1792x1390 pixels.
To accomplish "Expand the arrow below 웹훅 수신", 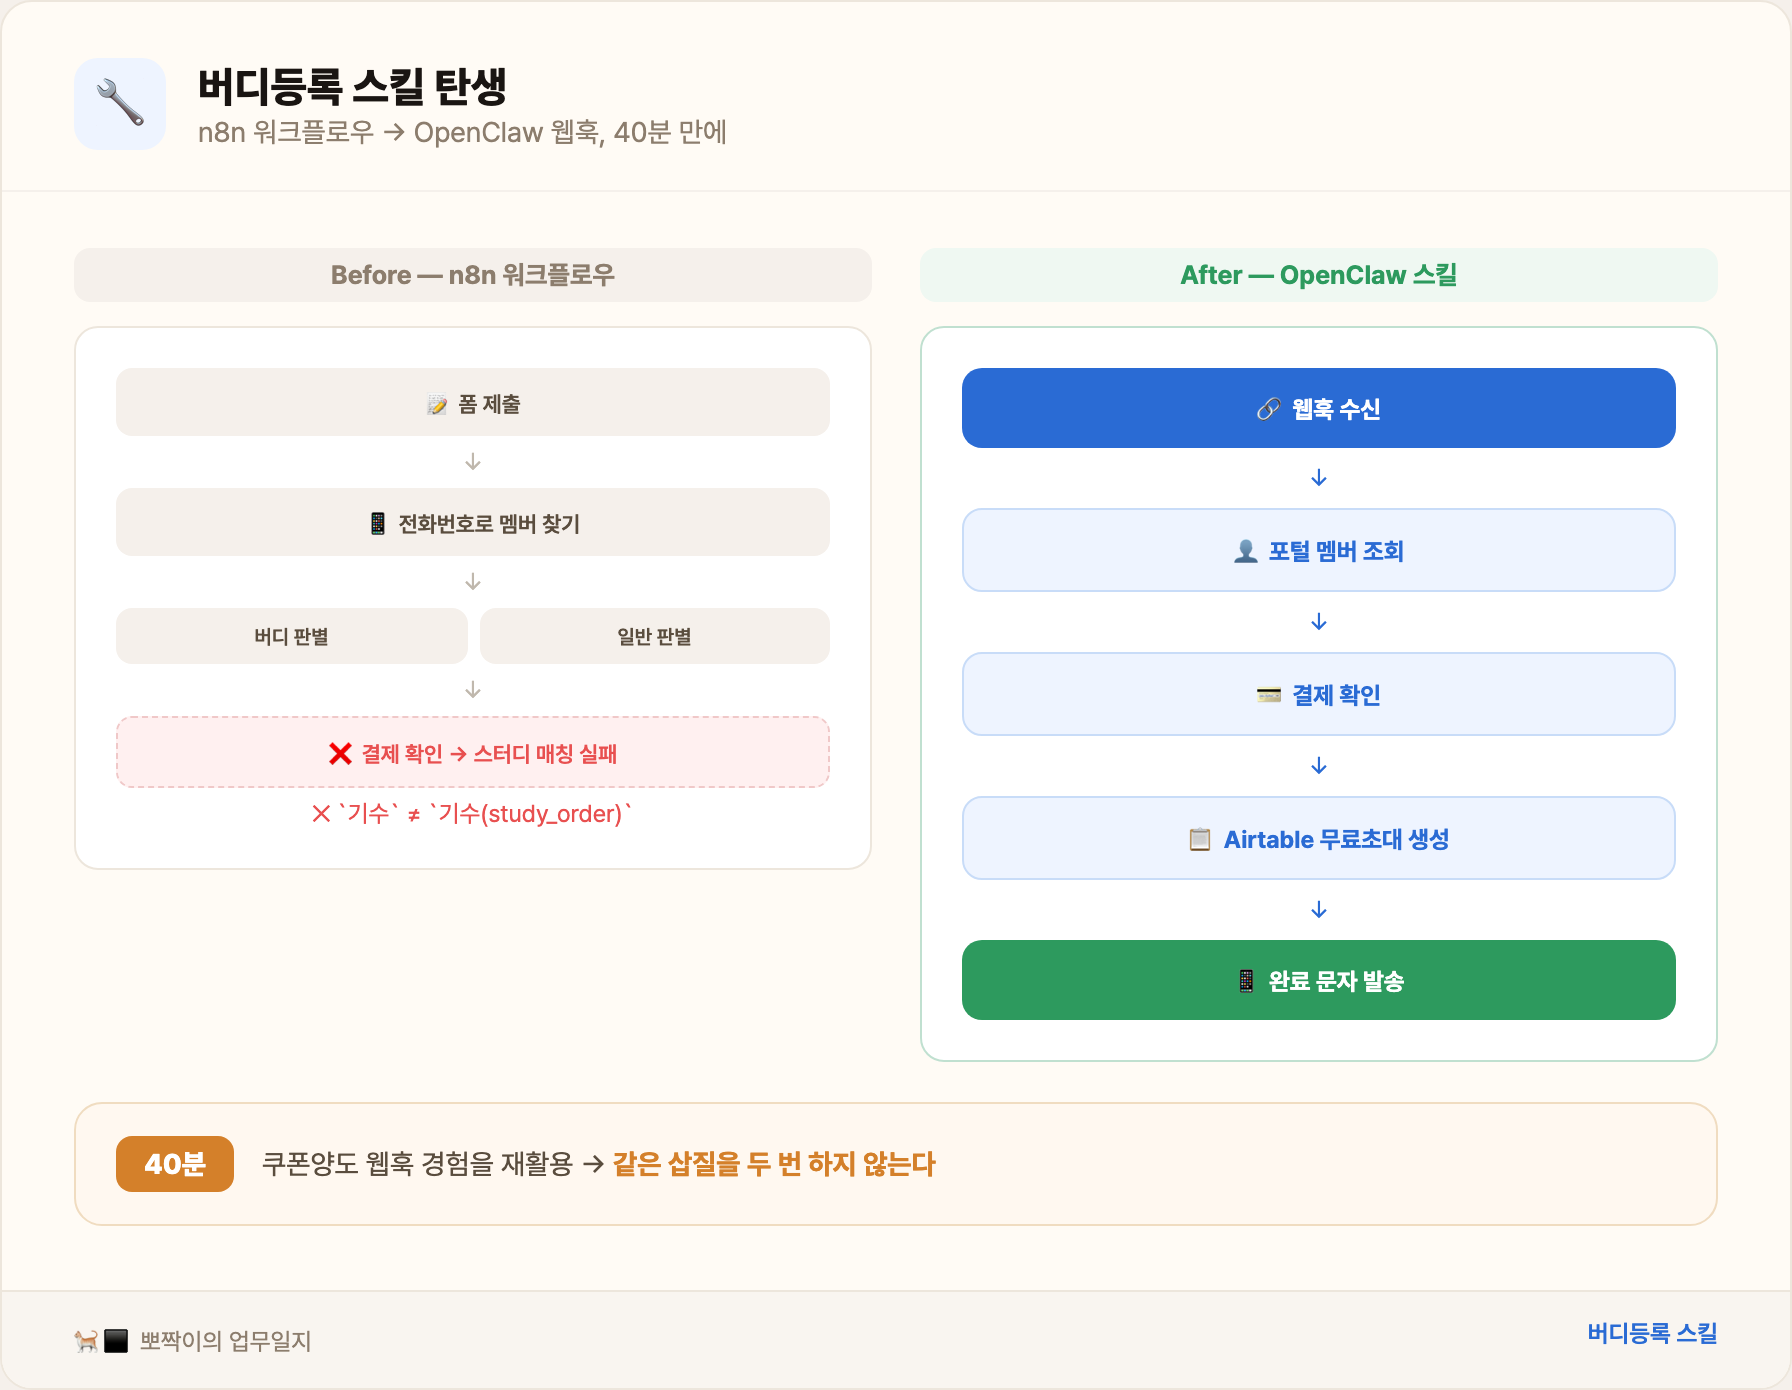I will [1318, 478].
